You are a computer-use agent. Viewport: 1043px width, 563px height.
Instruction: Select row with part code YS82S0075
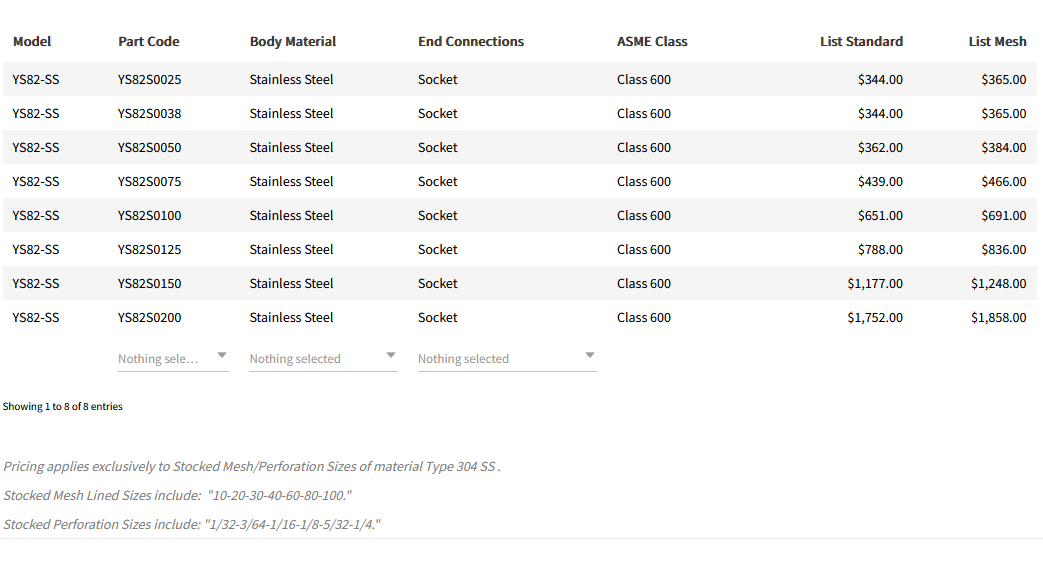150,182
